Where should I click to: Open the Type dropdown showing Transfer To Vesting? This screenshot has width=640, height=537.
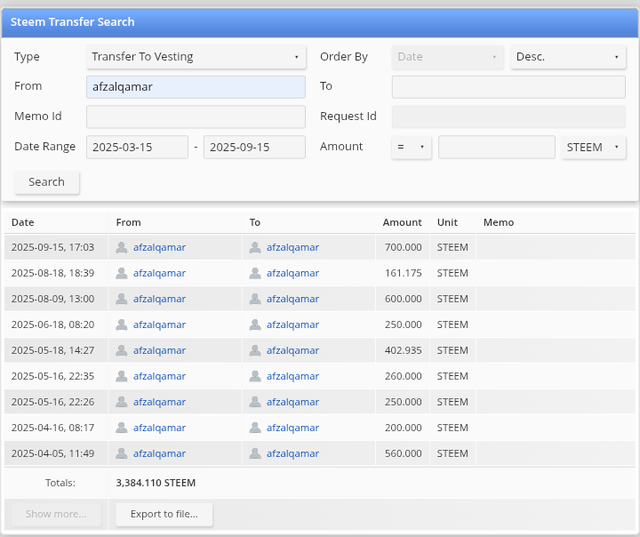click(x=196, y=57)
